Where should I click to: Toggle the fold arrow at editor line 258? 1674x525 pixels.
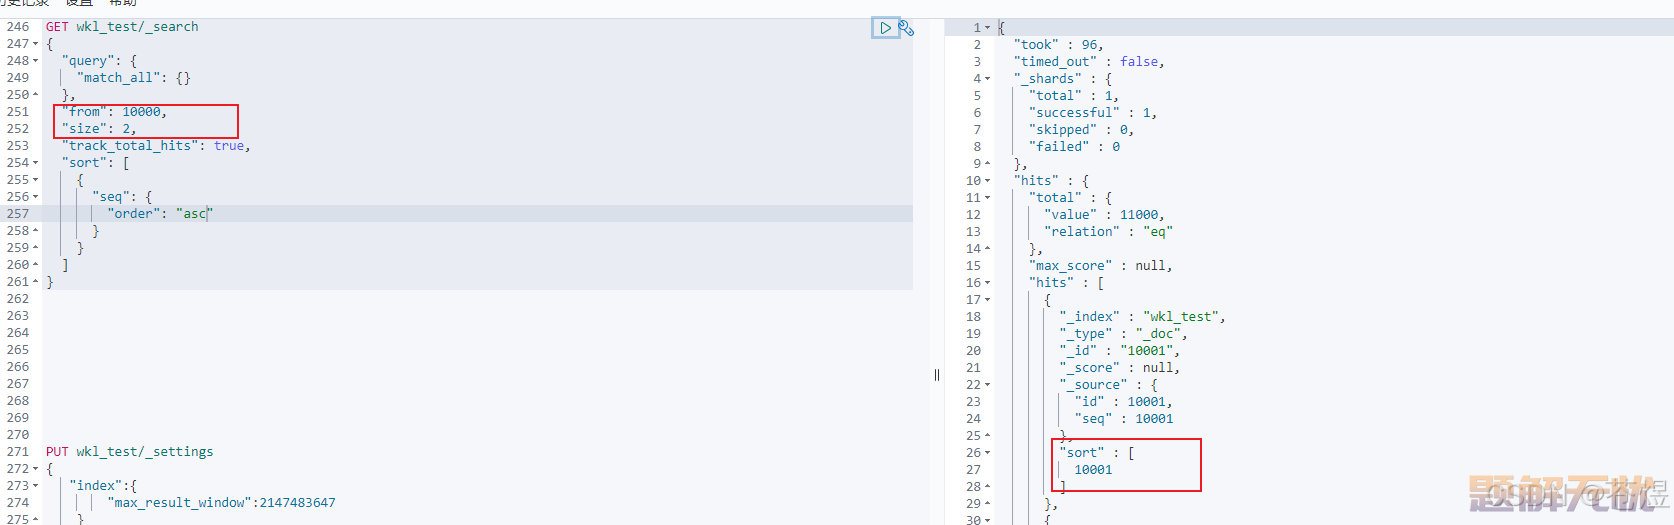pos(36,231)
